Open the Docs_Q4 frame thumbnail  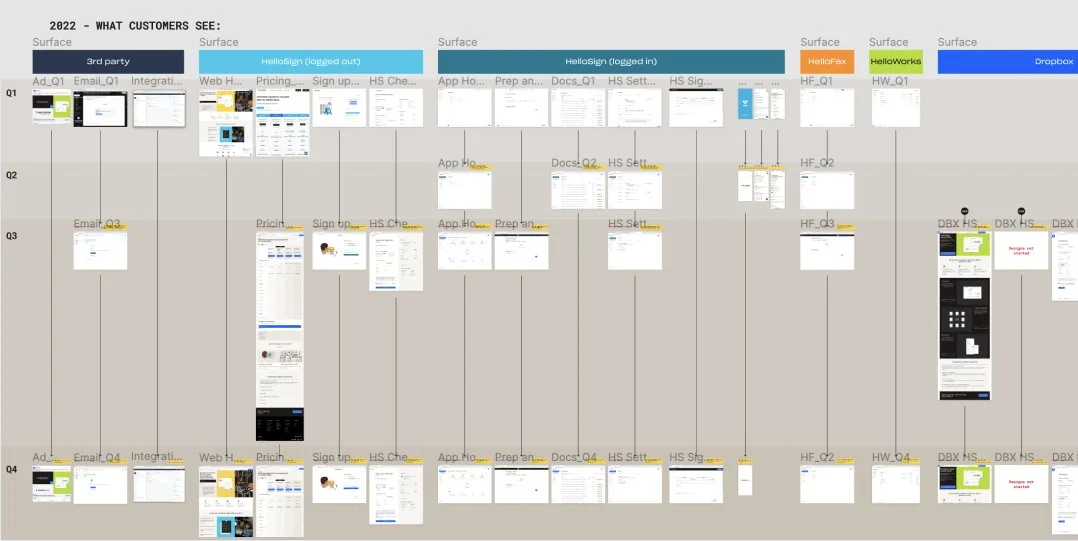pos(578,485)
